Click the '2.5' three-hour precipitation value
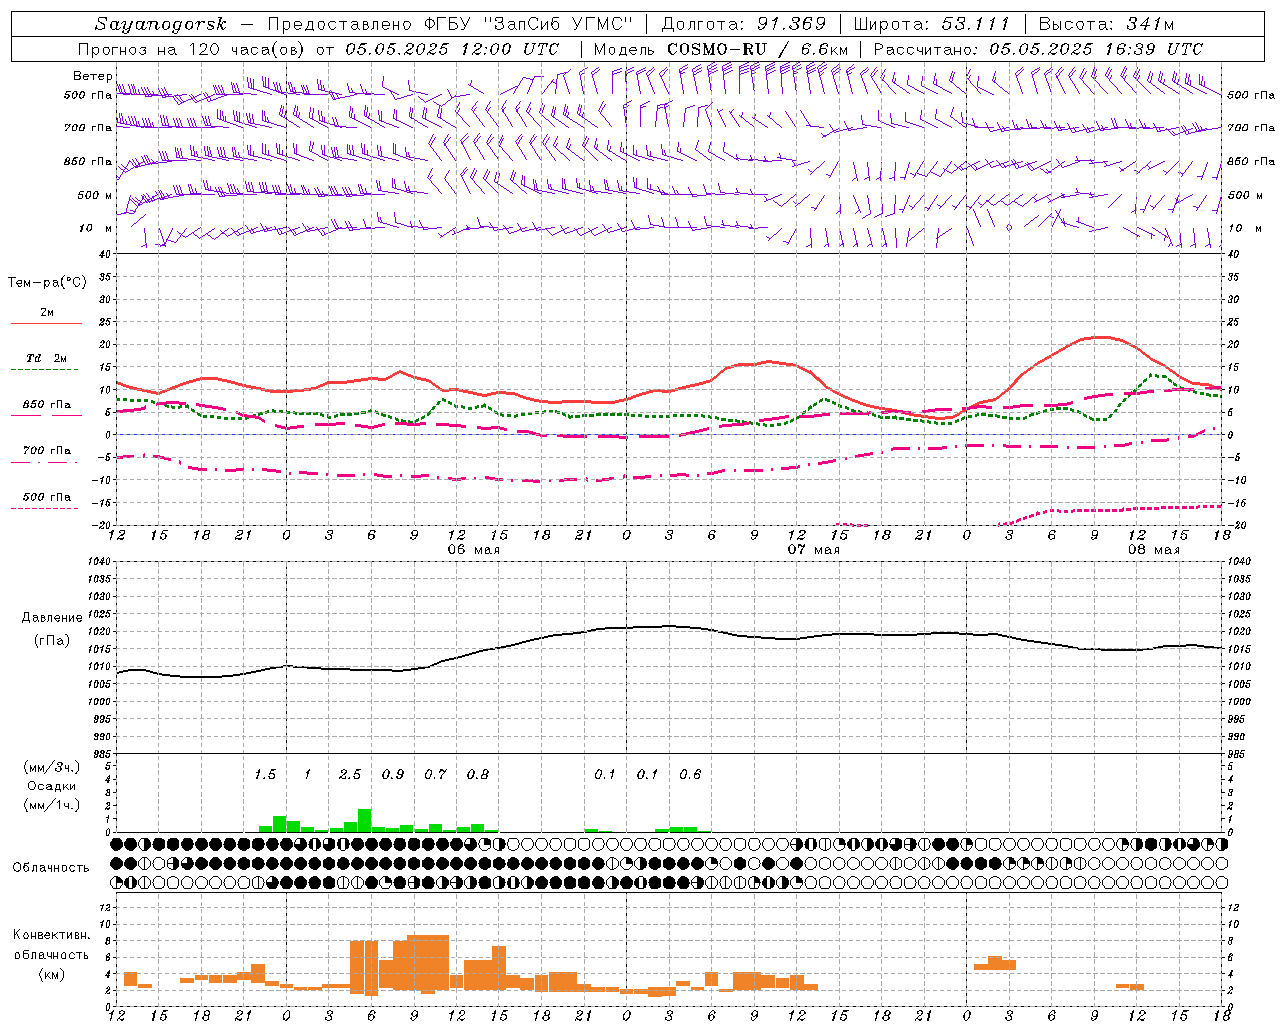Image resolution: width=1280 pixels, height=1024 pixels. point(350,774)
